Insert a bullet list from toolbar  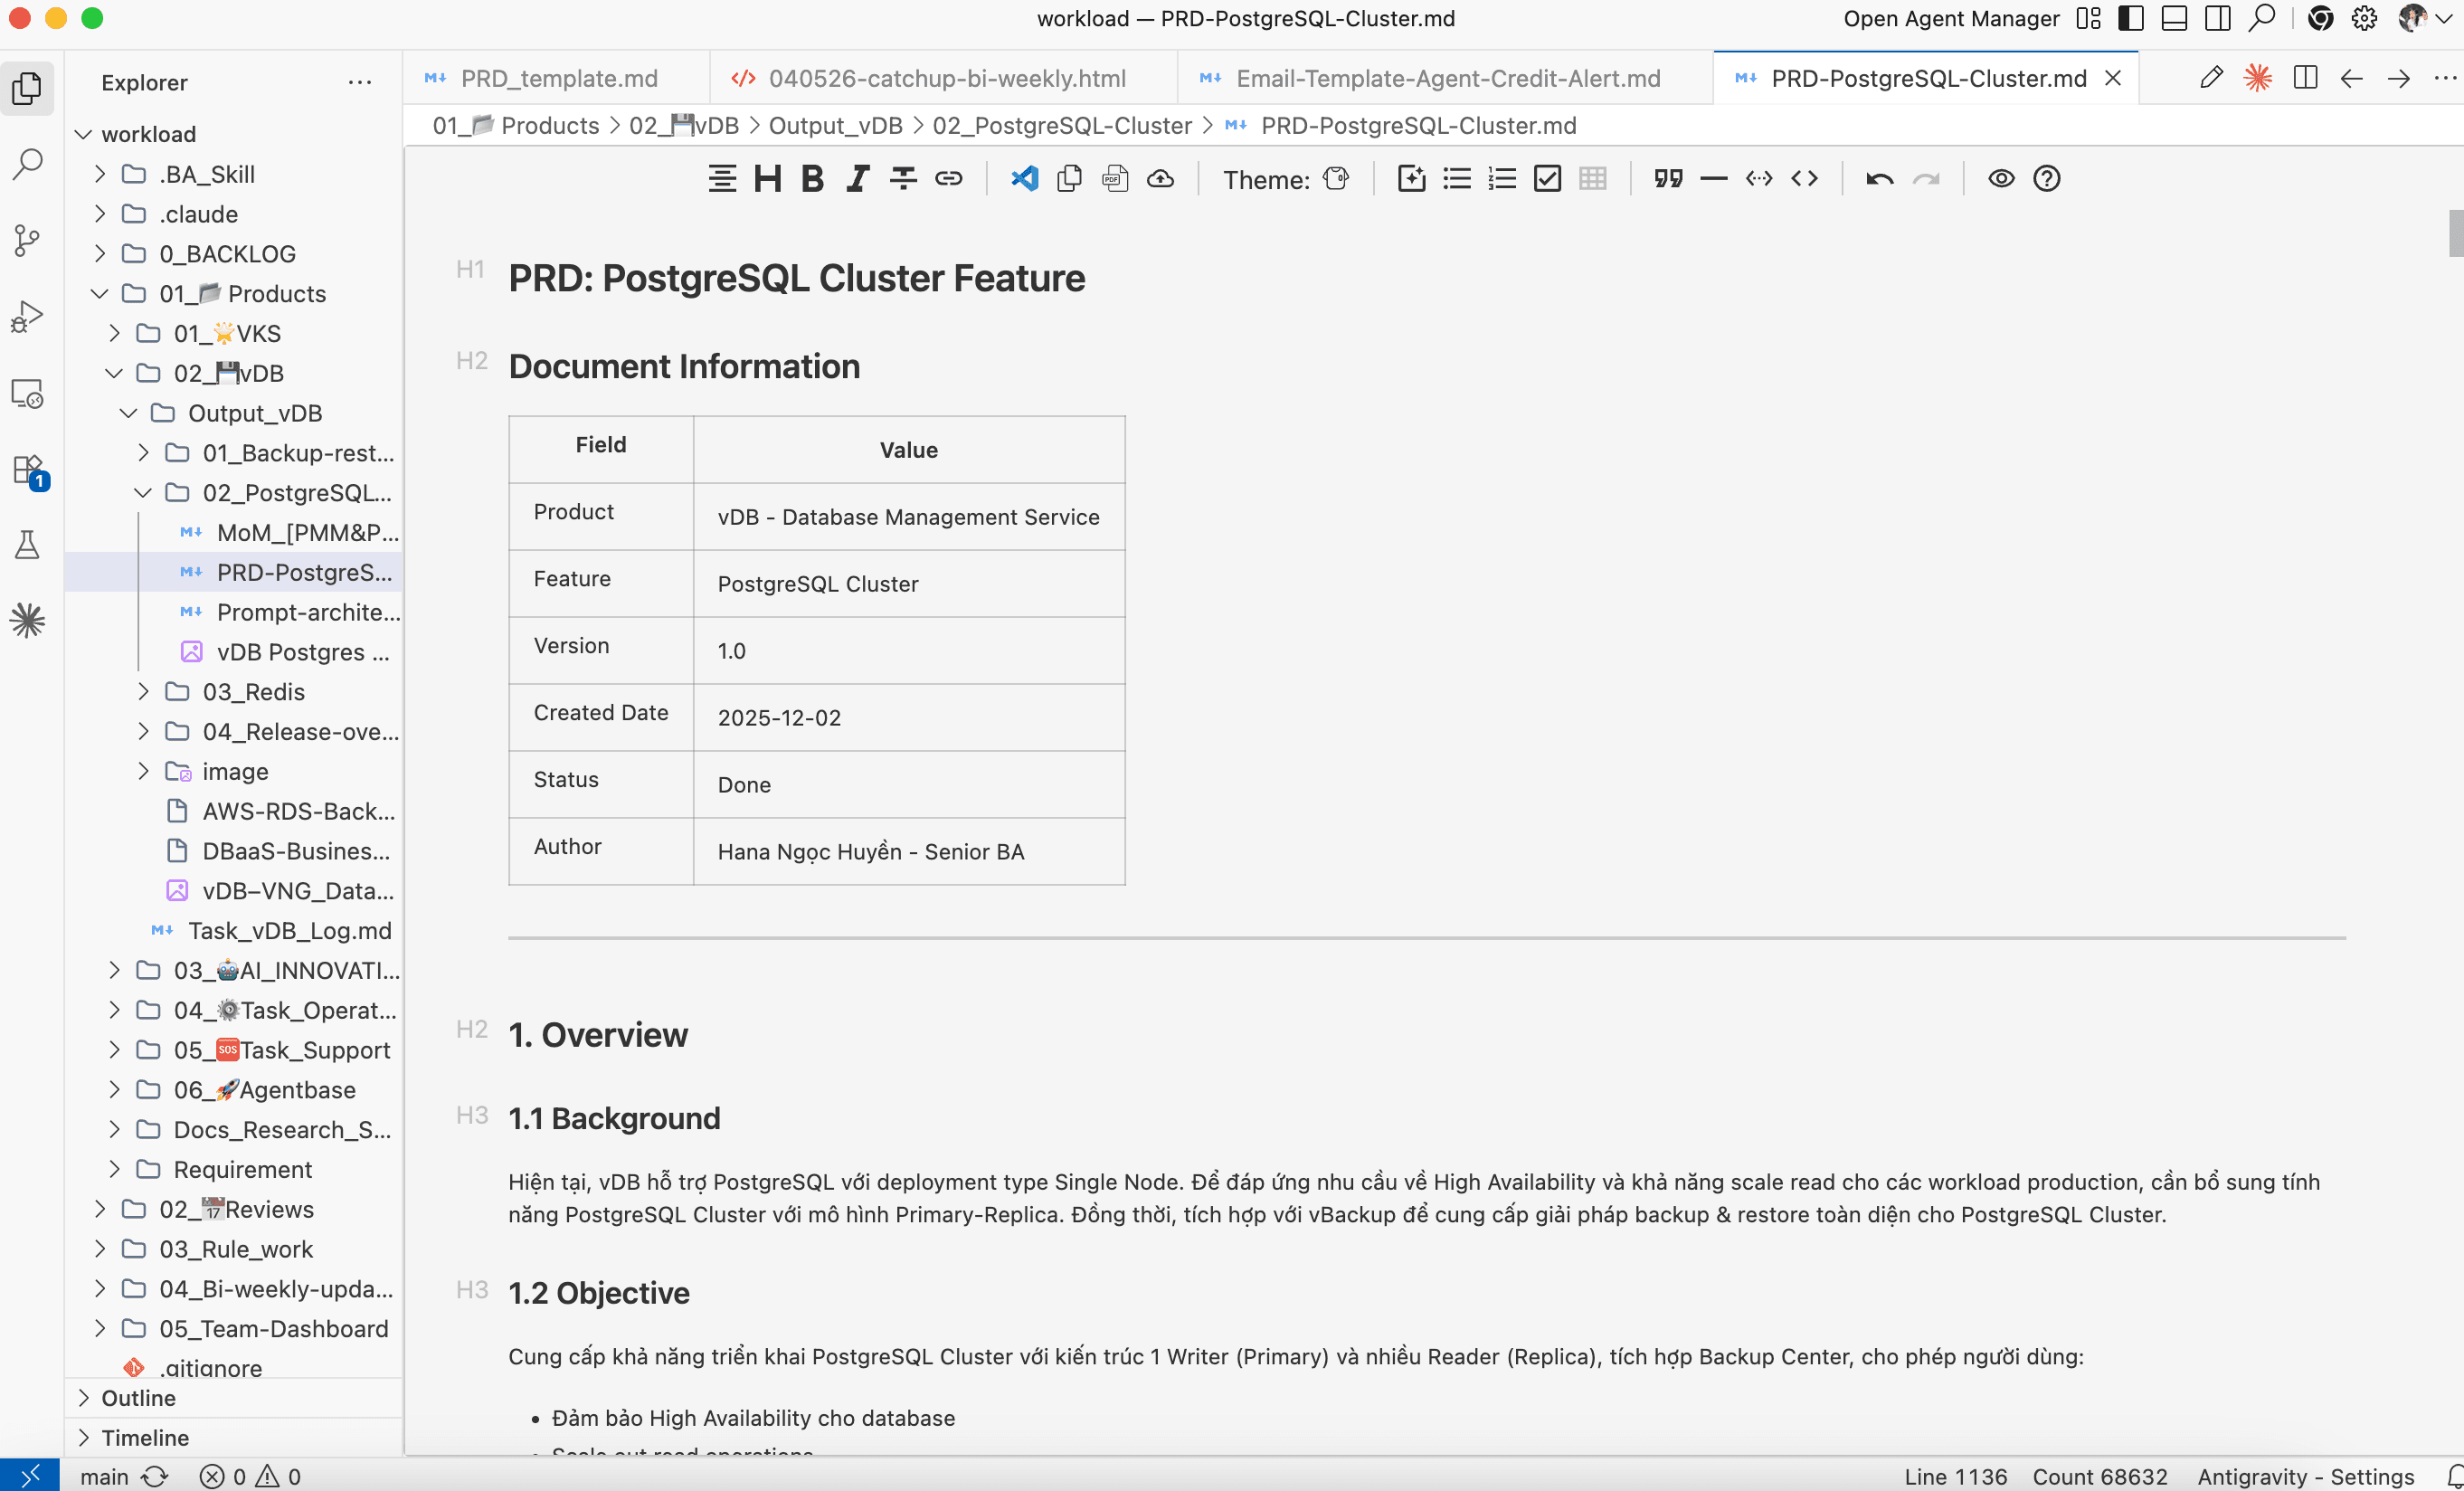coord(1457,179)
